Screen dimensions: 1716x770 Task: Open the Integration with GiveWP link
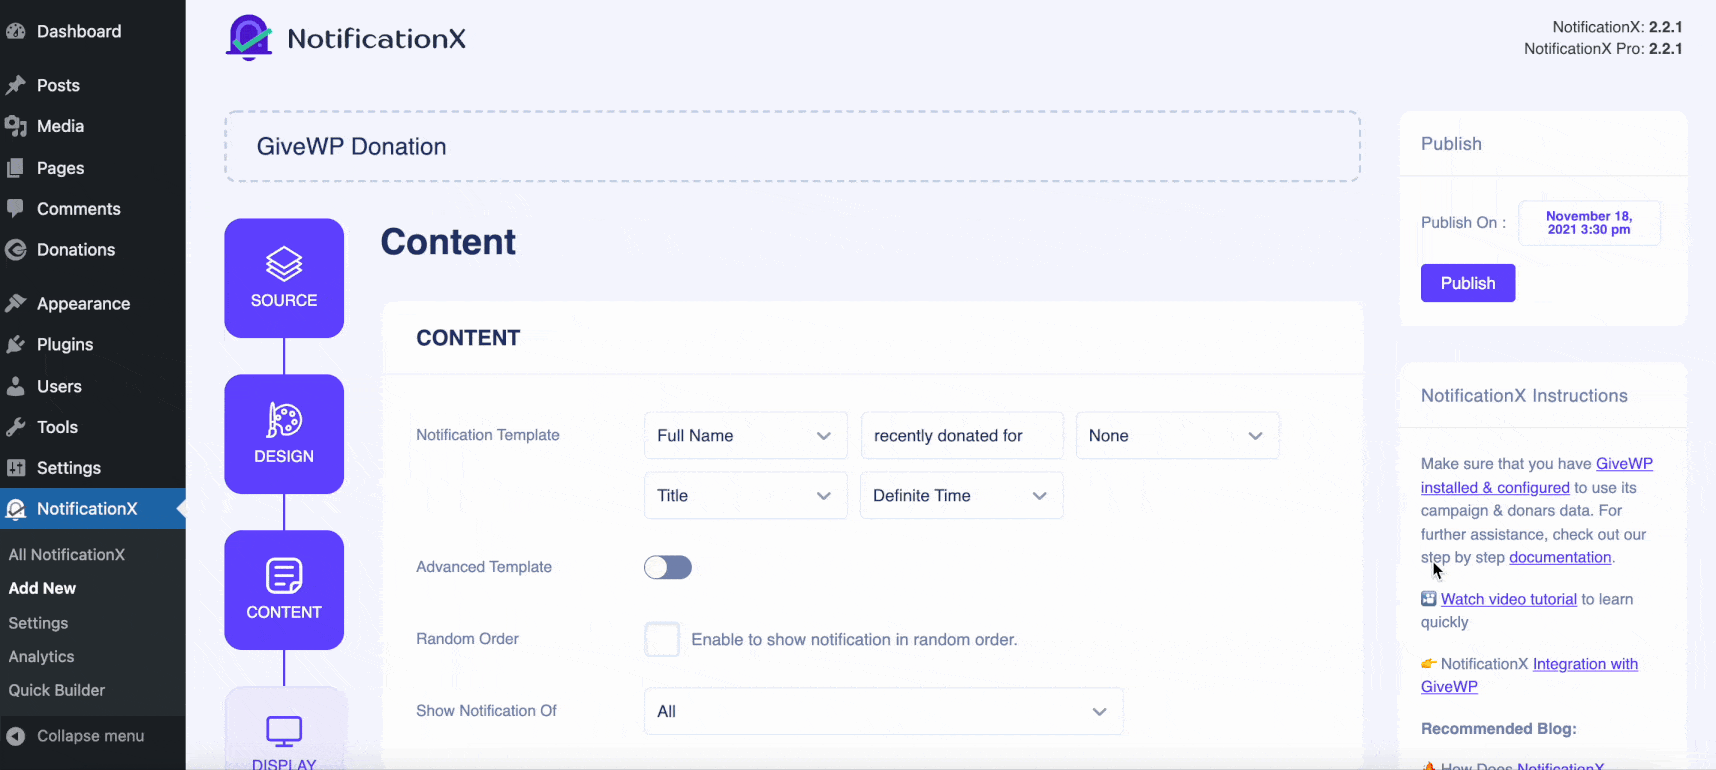click(1530, 676)
